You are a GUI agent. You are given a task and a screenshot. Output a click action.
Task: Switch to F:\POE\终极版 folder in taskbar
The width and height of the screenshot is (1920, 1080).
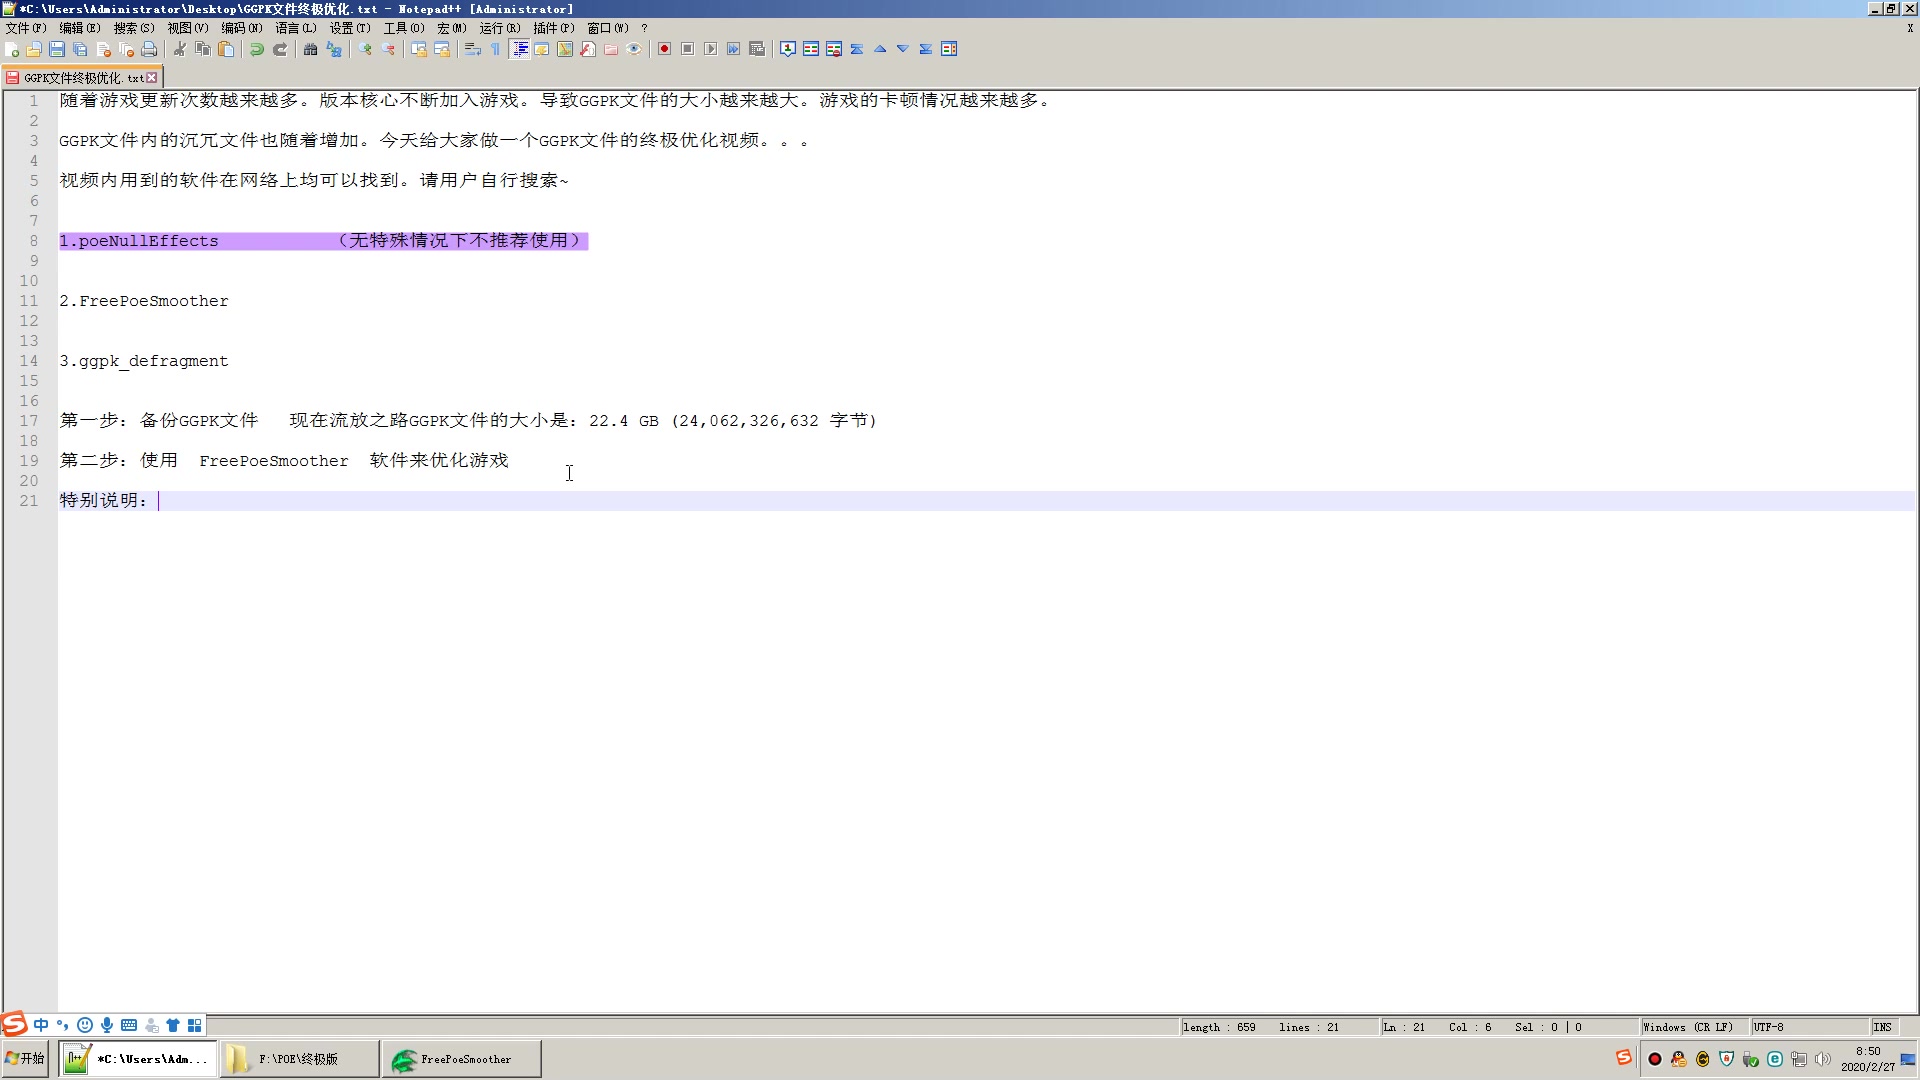click(300, 1059)
